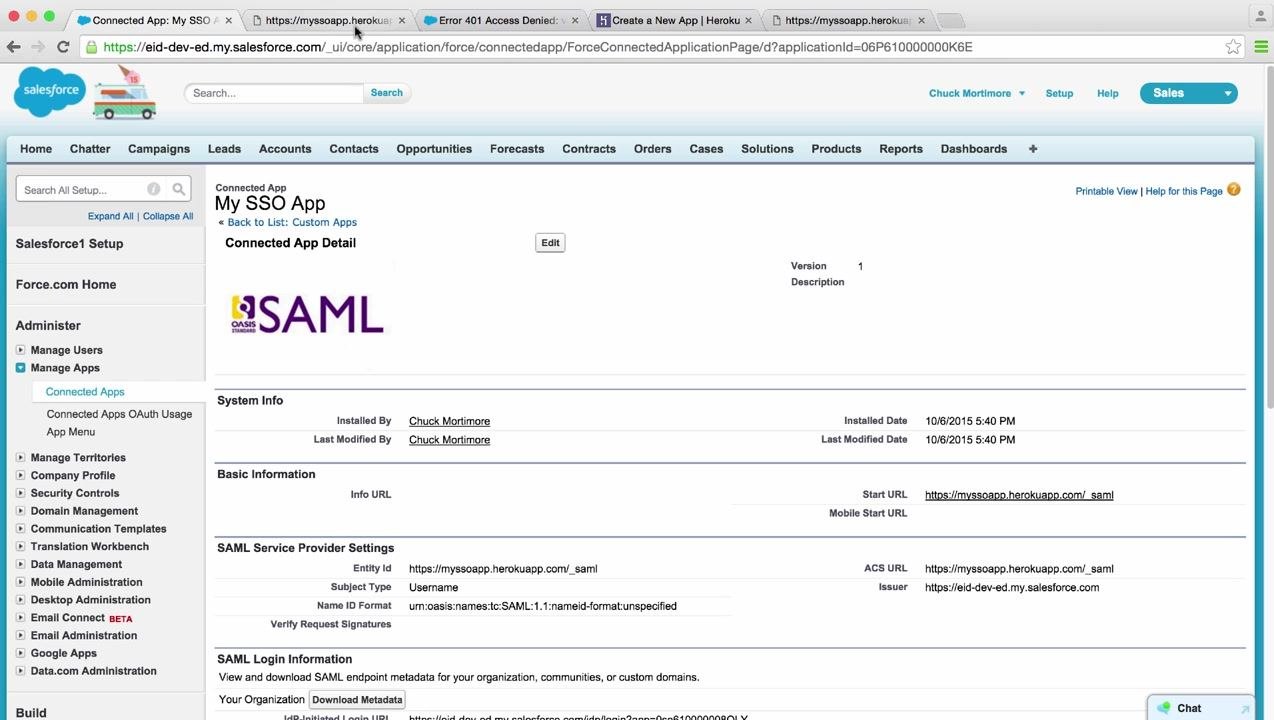Close the Connected App browser tab

pyautogui.click(x=228, y=20)
